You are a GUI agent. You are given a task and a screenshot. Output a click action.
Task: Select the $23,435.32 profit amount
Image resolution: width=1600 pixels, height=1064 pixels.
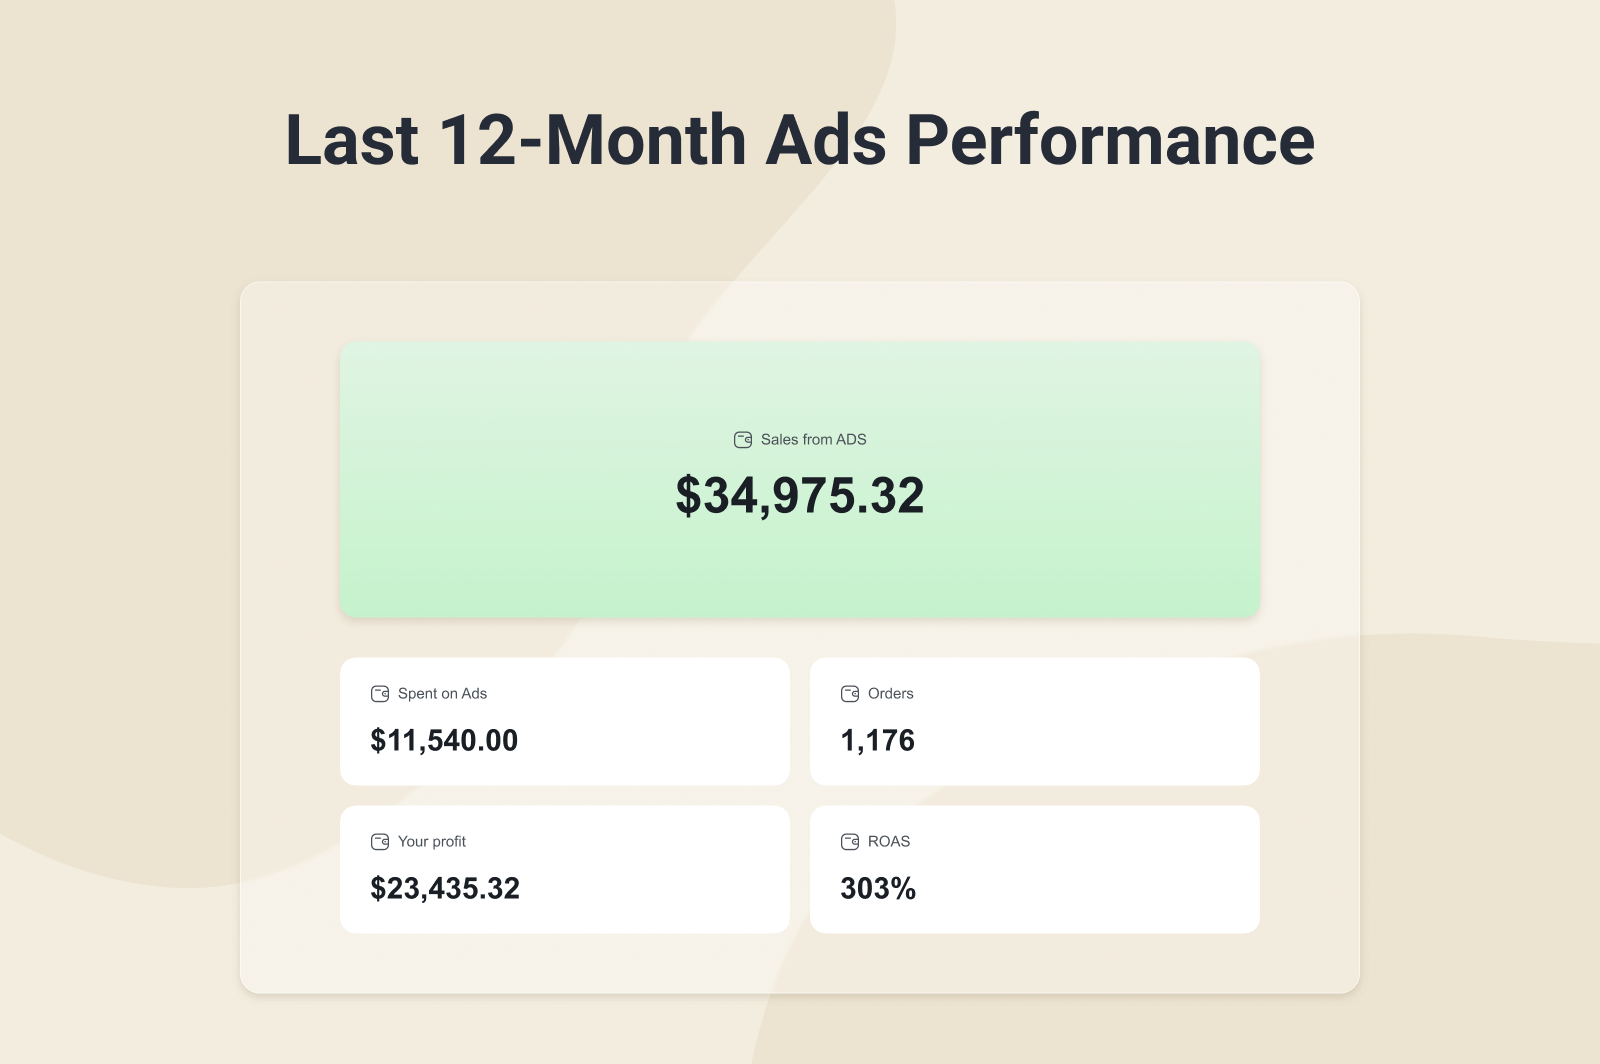pyautogui.click(x=445, y=889)
